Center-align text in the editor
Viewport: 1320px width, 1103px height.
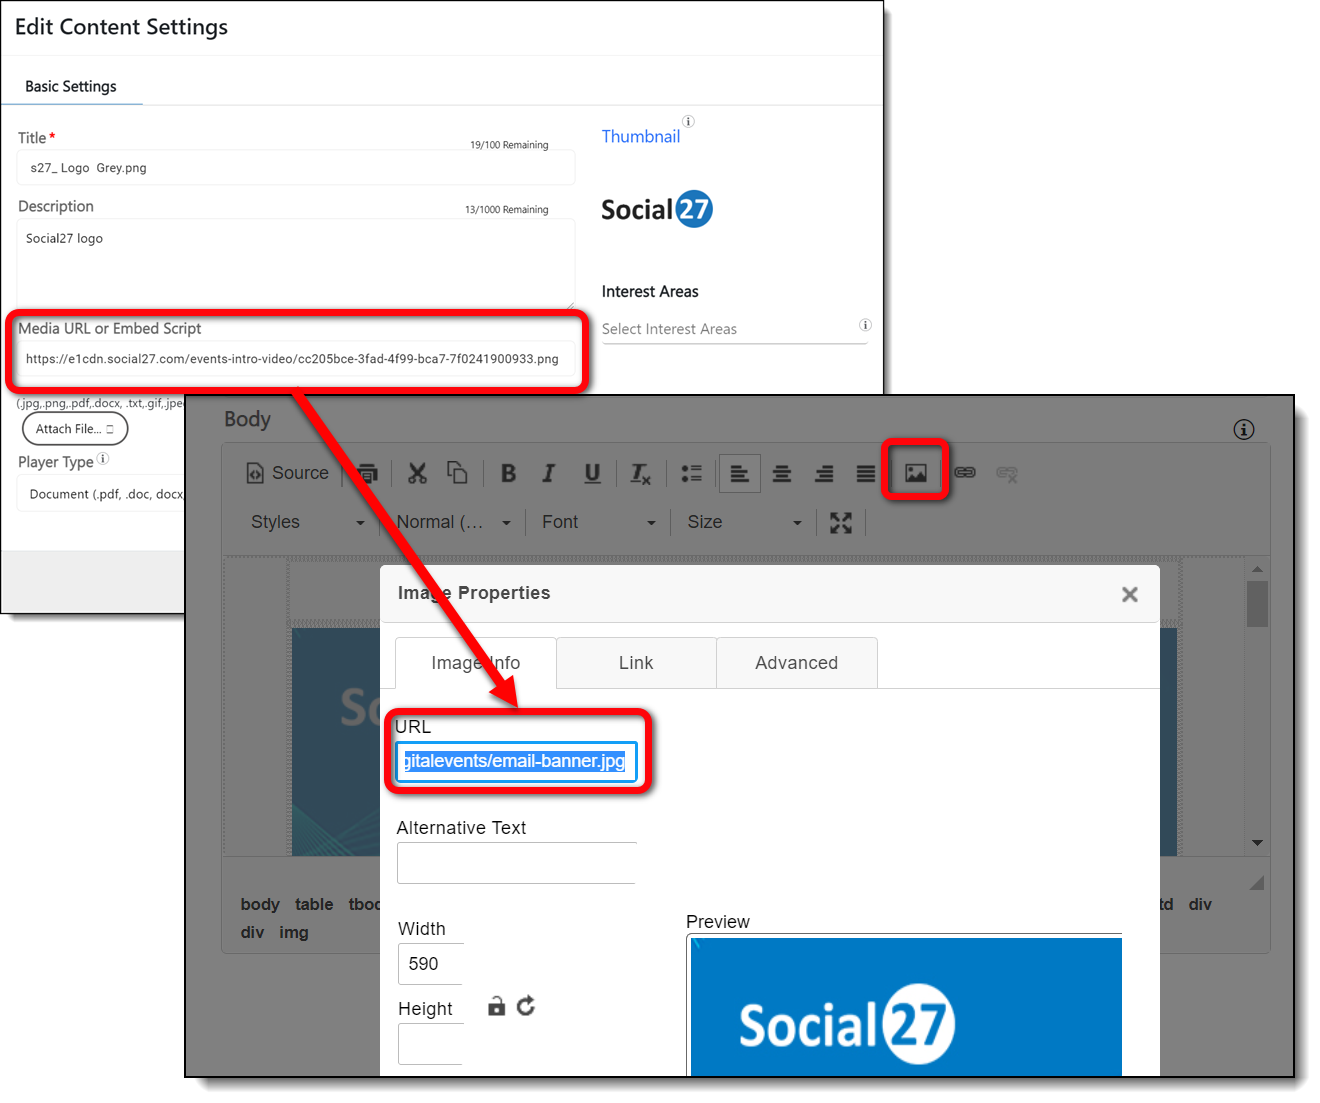[x=782, y=474]
